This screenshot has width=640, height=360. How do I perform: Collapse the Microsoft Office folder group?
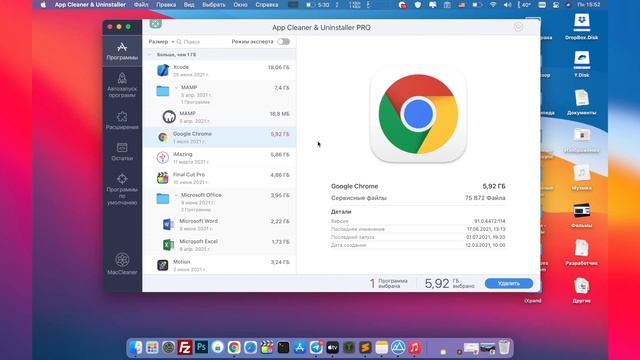point(176,195)
